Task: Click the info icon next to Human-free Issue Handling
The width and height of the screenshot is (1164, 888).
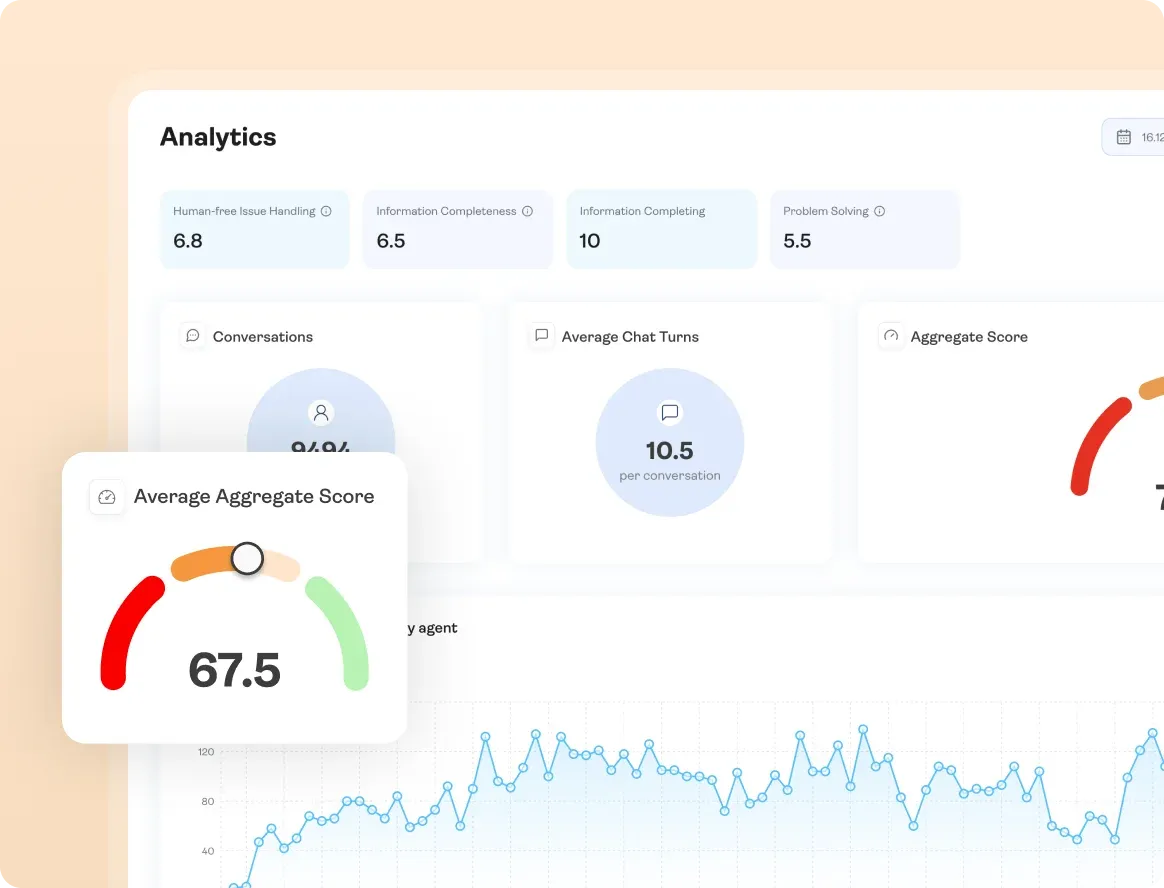Action: pyautogui.click(x=326, y=211)
